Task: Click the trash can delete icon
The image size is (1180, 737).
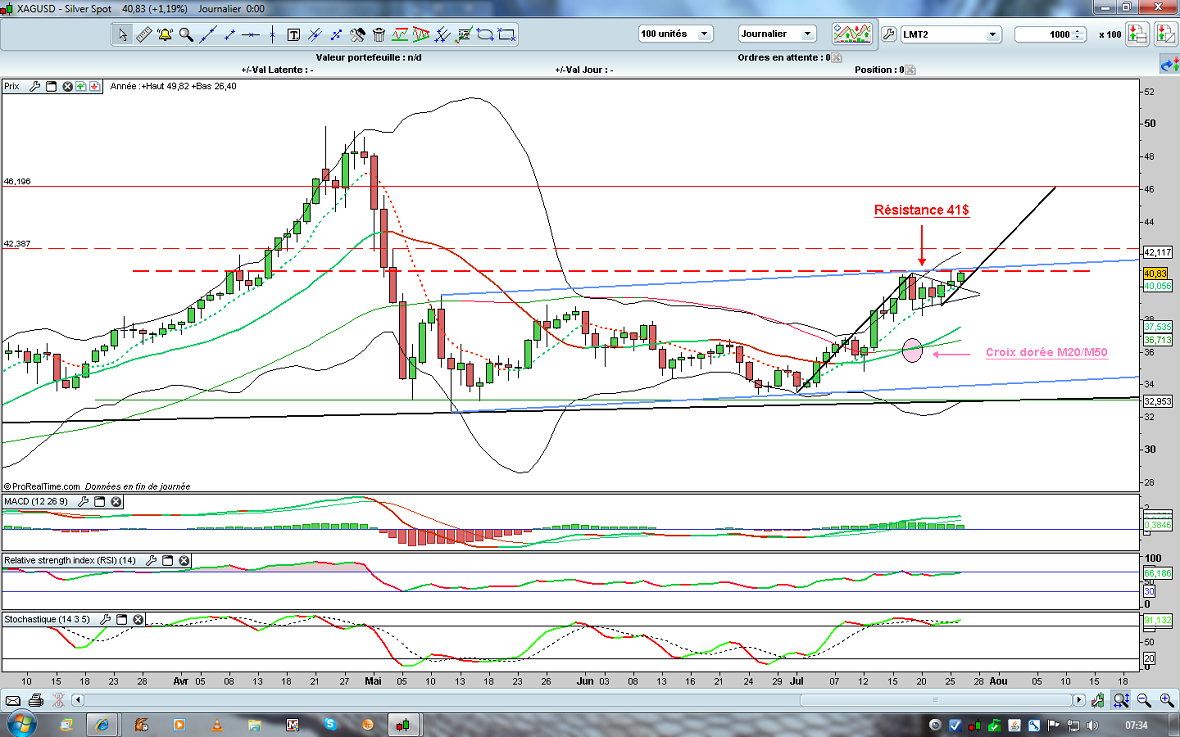Action: 379,34
